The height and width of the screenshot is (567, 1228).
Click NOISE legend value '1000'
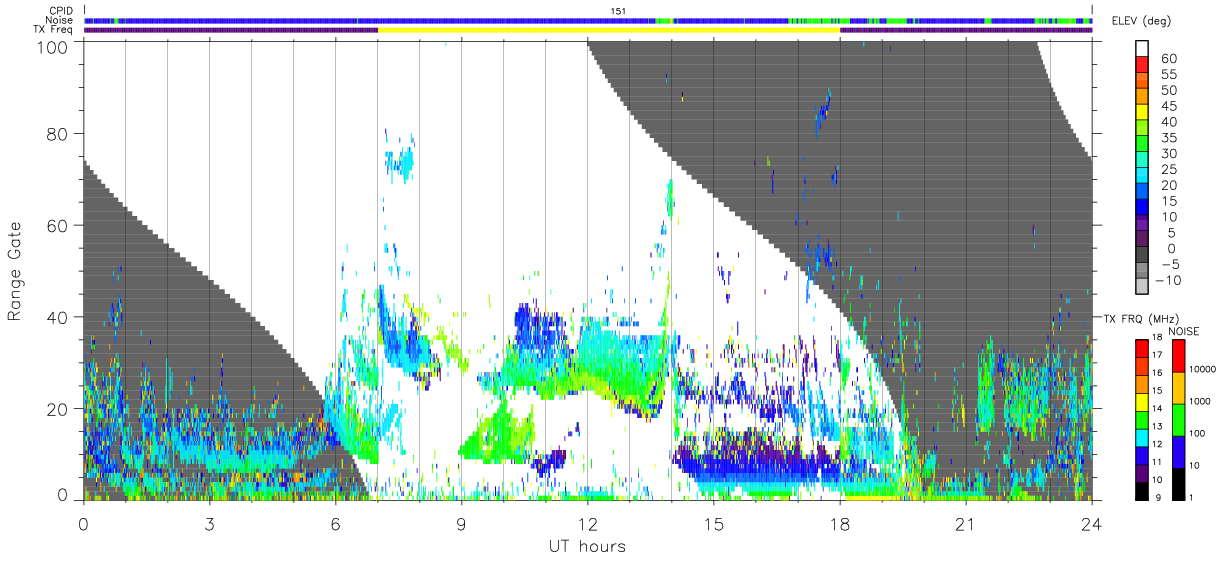(x=1201, y=402)
